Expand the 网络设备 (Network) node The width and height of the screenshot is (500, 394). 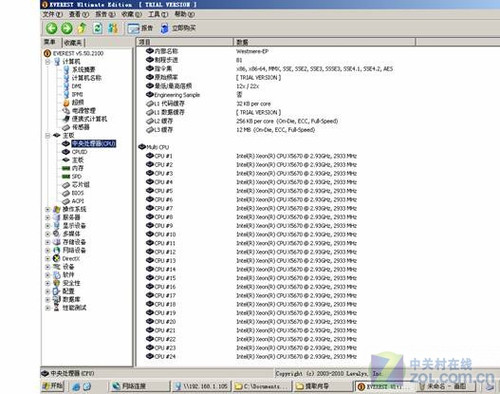click(x=47, y=250)
